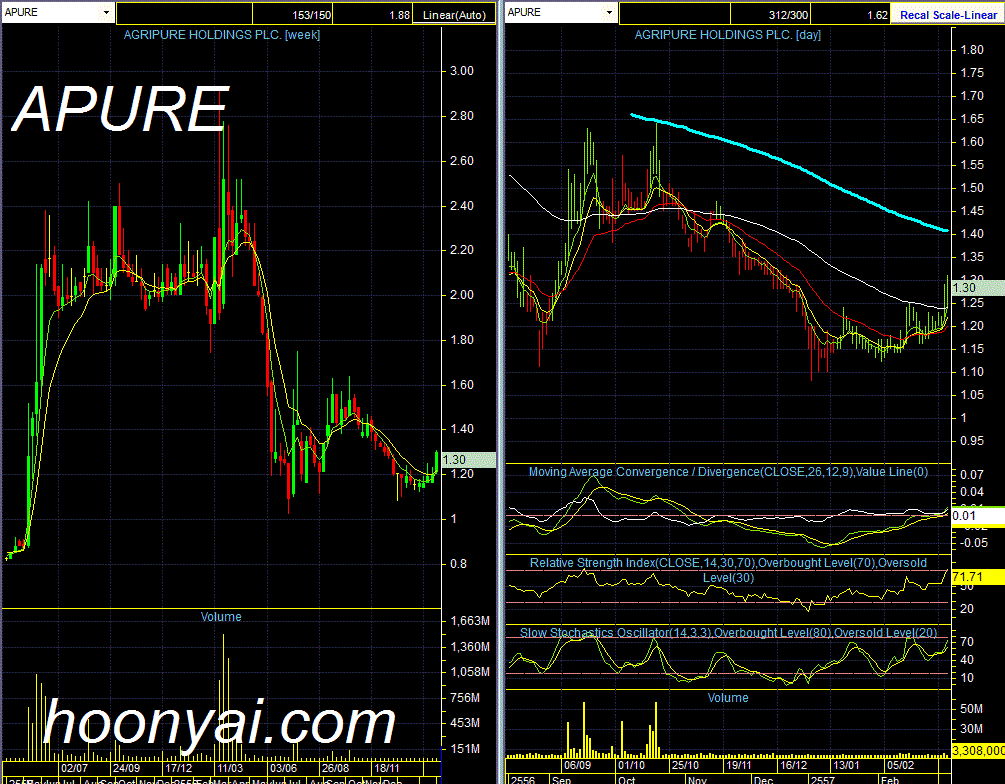Screen dimensions: 1005x784
Task: Click the 2.40 price level on weekly axis
Action: 461,205
